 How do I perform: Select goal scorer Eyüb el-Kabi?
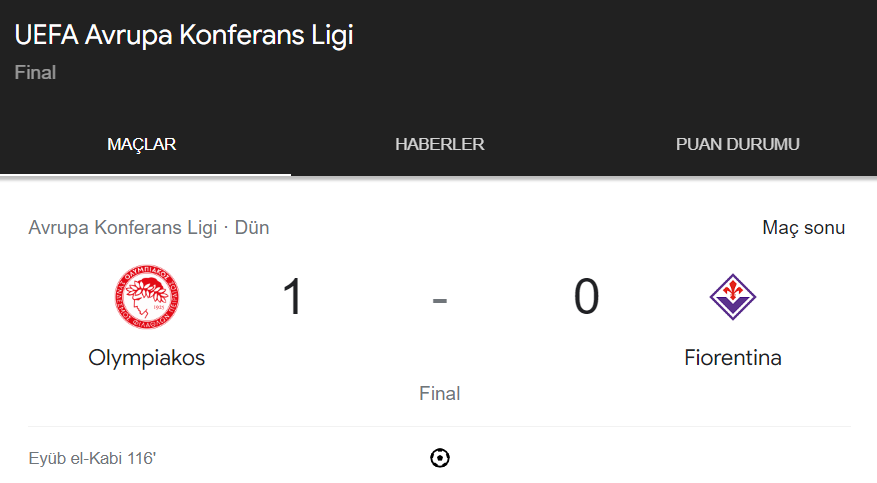75,459
